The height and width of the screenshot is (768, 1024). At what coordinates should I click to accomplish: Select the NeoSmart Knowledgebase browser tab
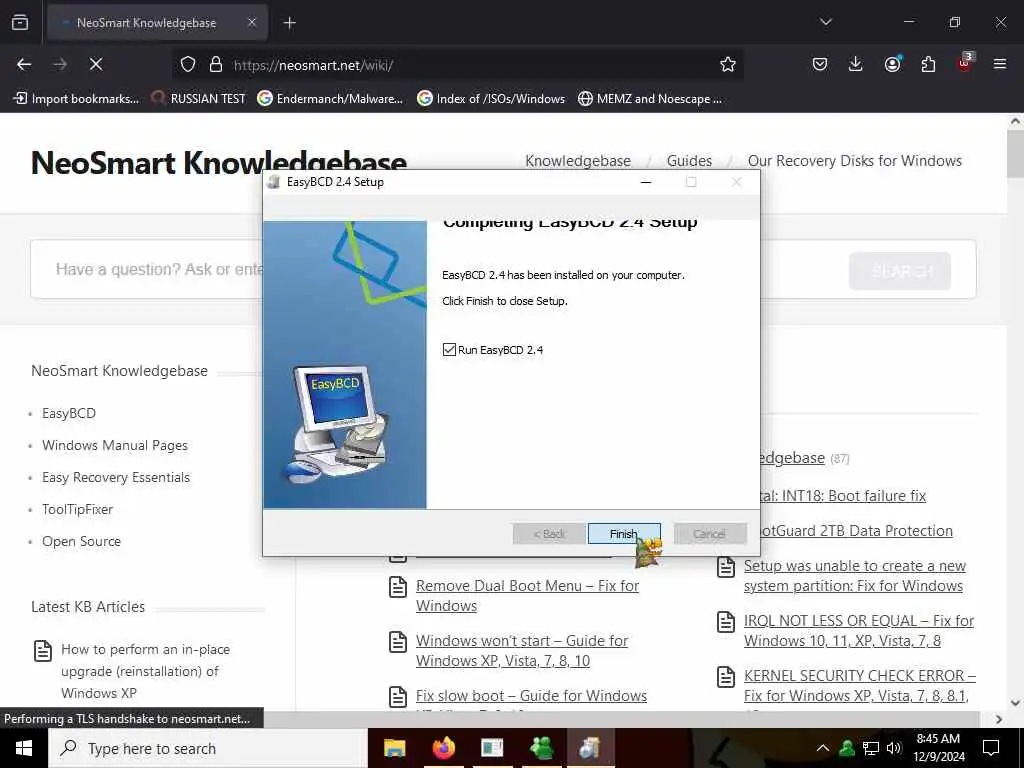pos(157,23)
